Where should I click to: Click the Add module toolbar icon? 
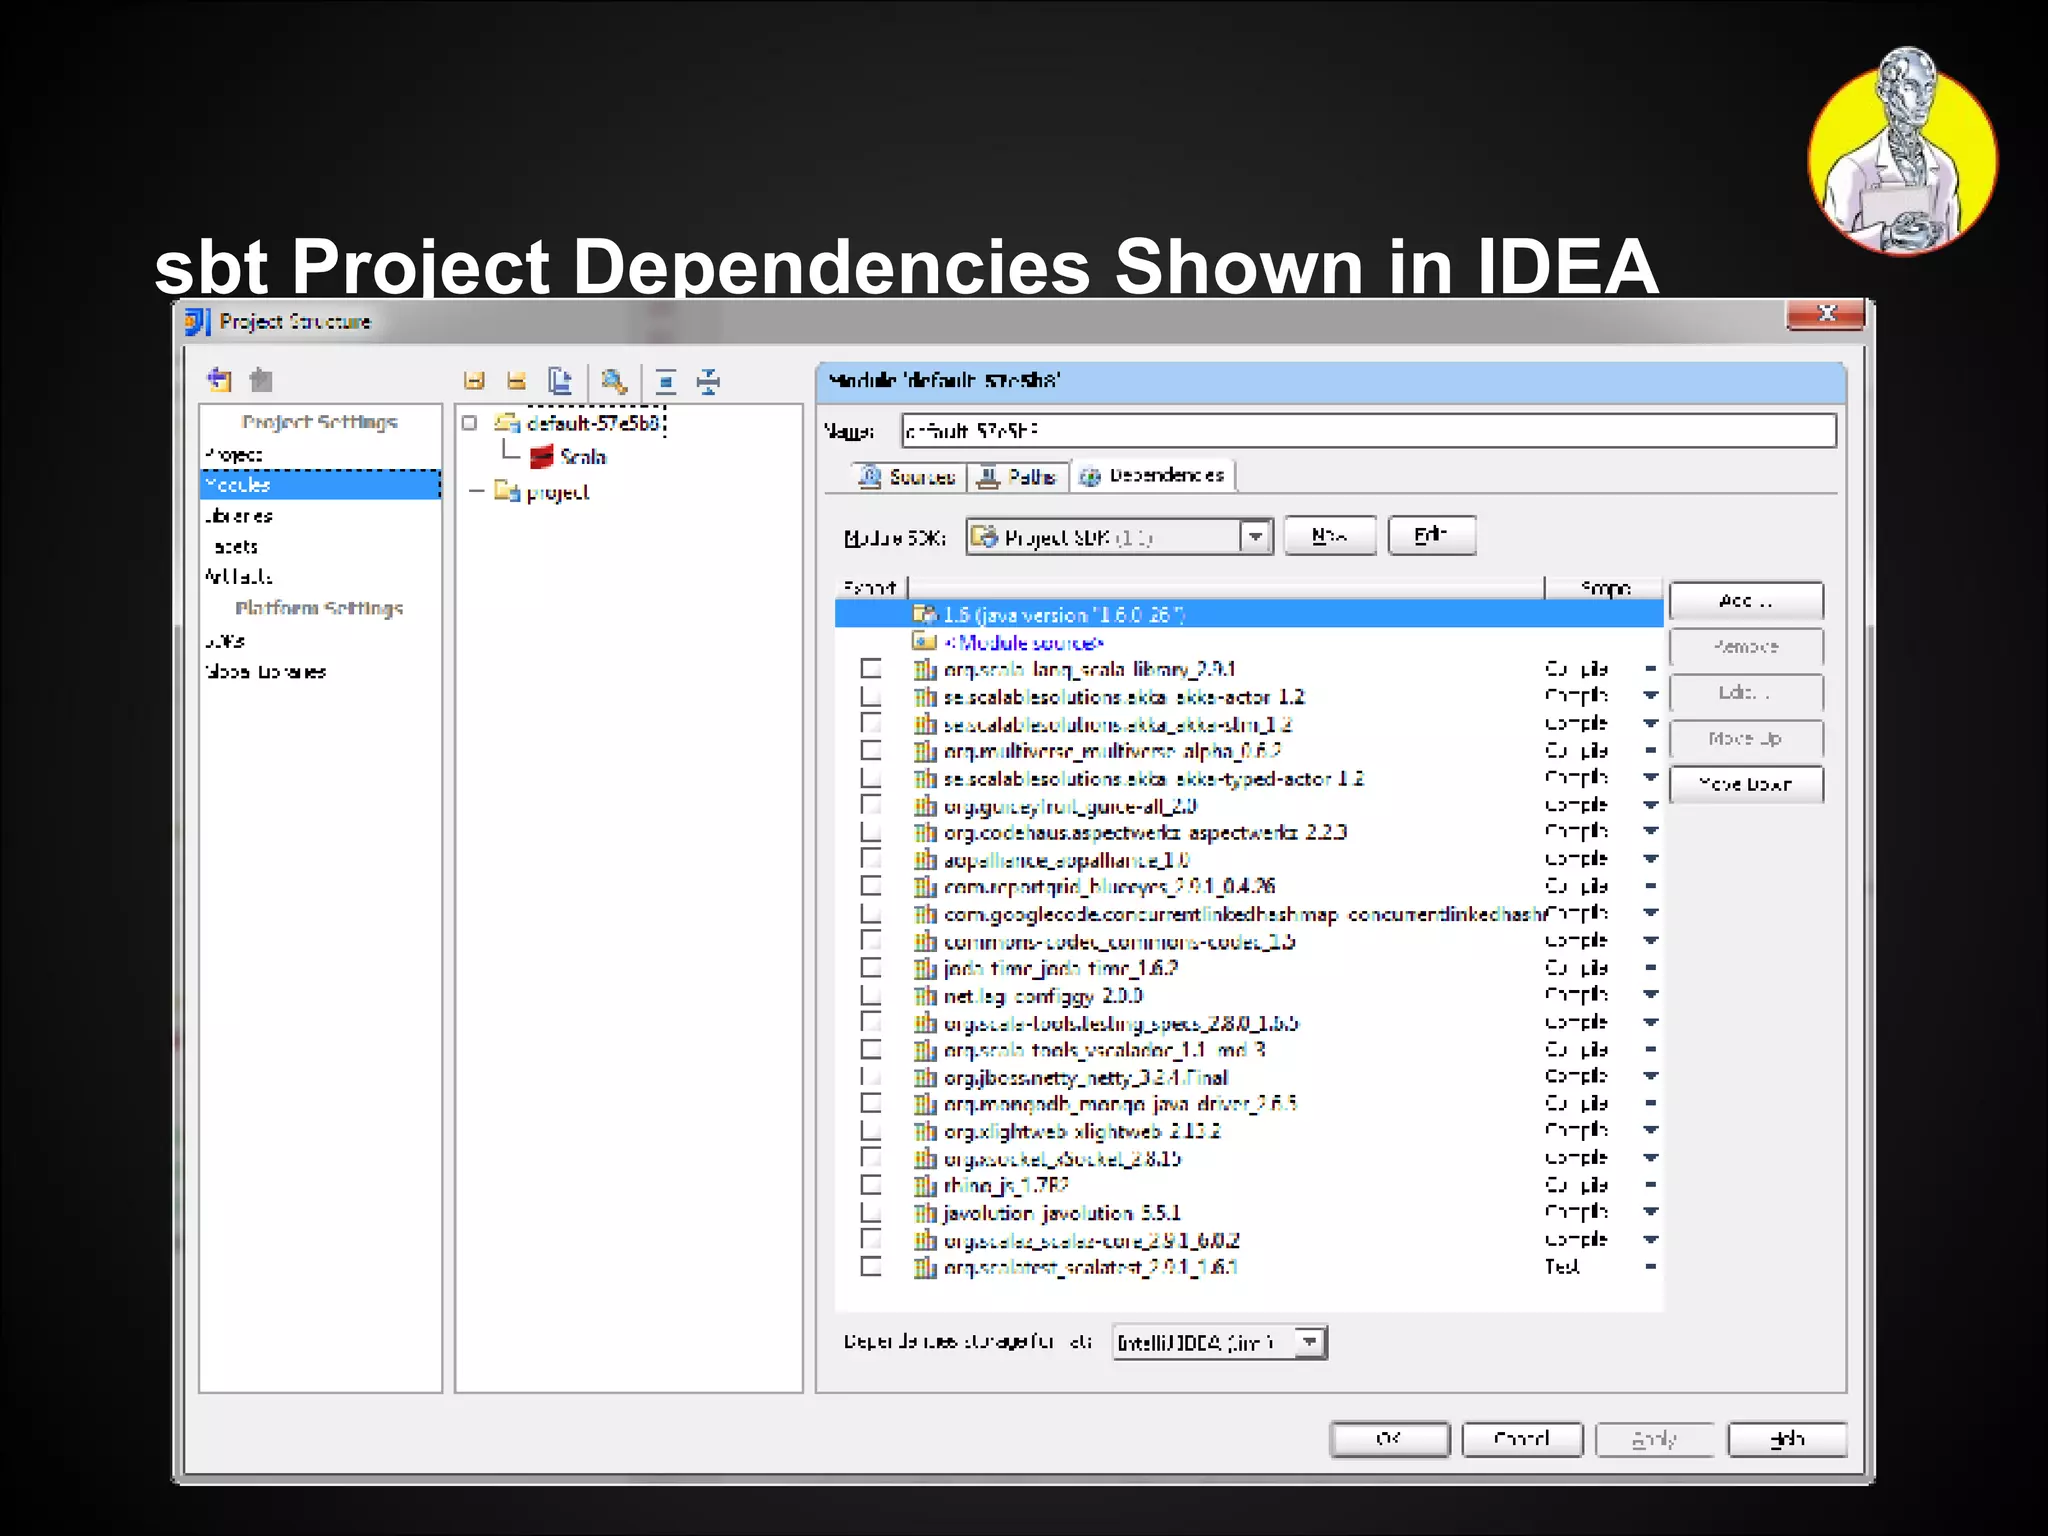pyautogui.click(x=474, y=381)
